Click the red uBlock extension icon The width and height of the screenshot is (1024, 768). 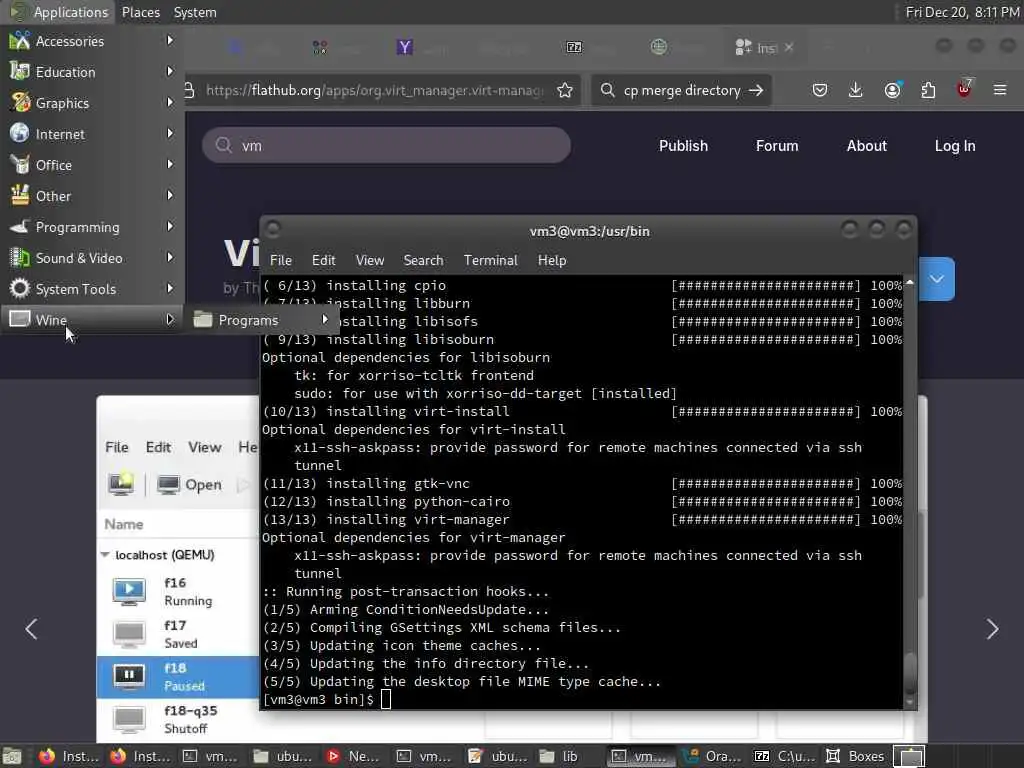[964, 89]
